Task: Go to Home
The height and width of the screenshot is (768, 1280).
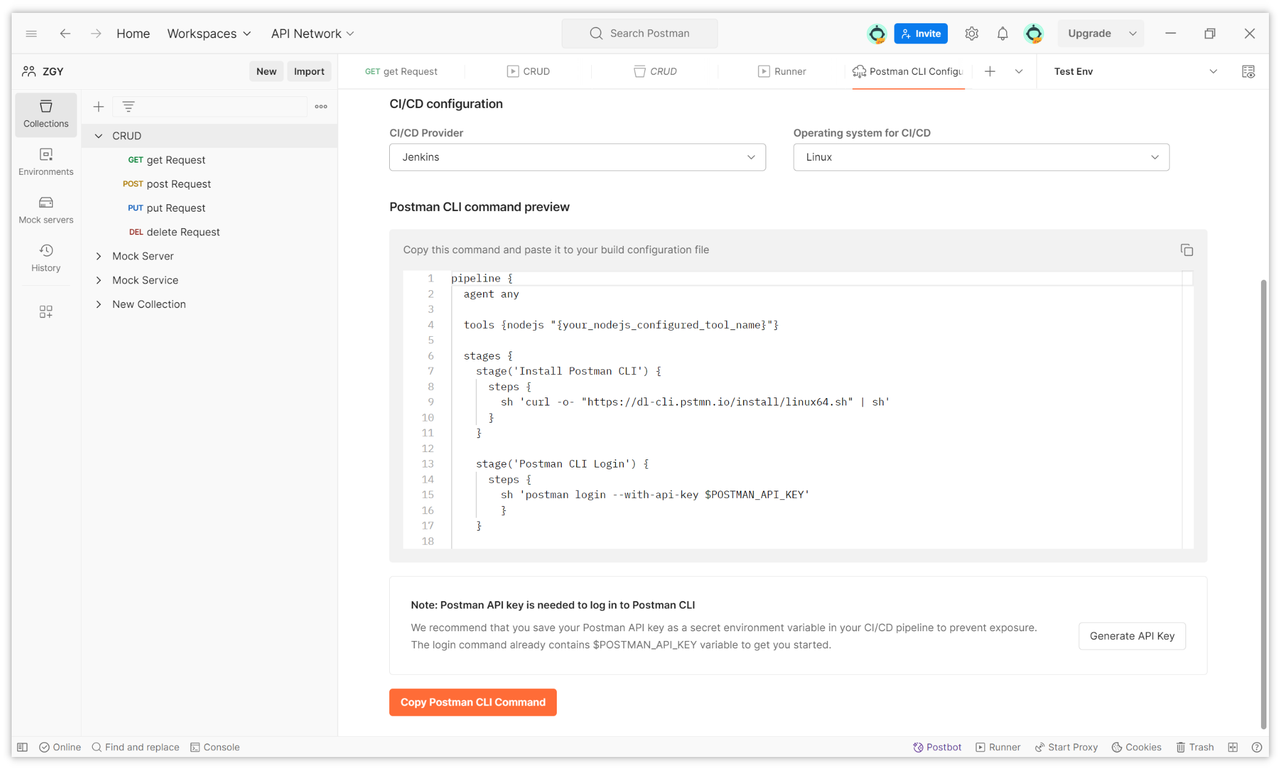Action: tap(133, 33)
